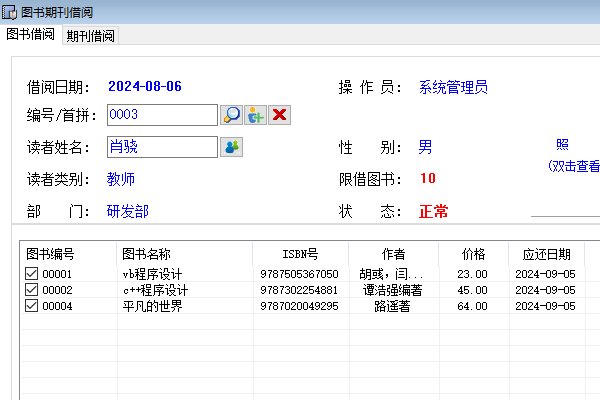Click the 图书期刊借阅 window title icon
The image size is (600, 400).
[x=9, y=12]
